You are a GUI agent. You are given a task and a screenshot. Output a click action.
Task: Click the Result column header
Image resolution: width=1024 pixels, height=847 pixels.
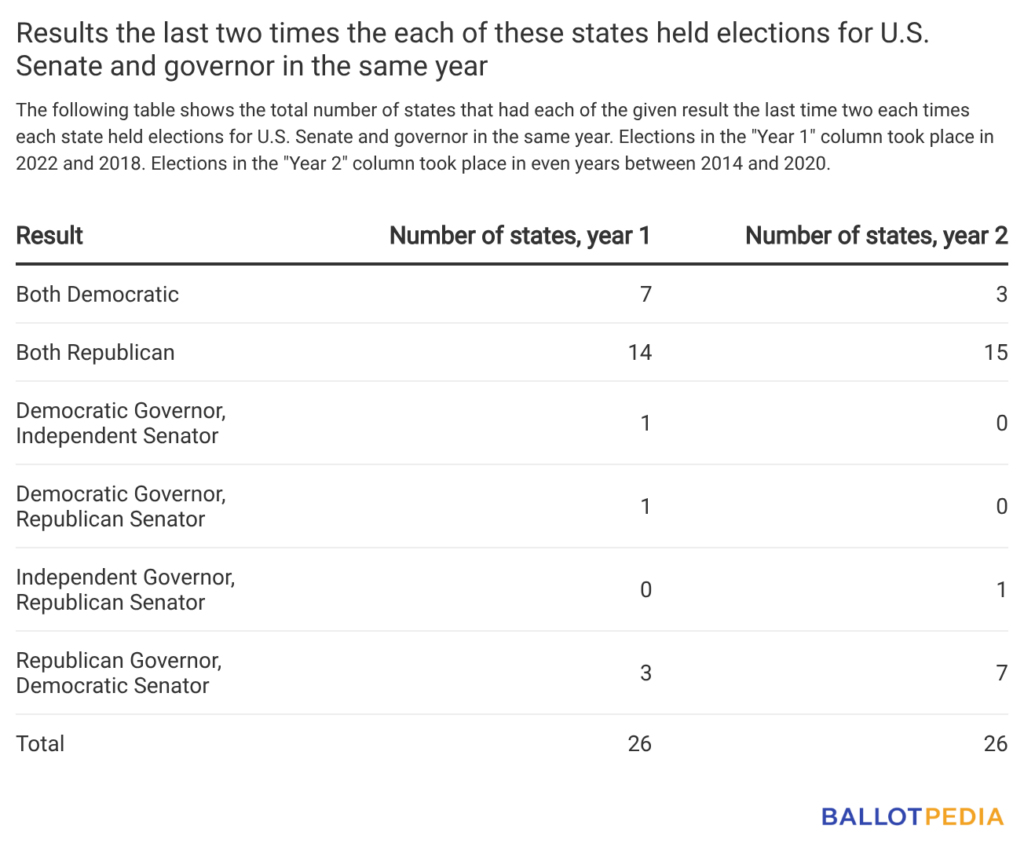click(x=49, y=236)
